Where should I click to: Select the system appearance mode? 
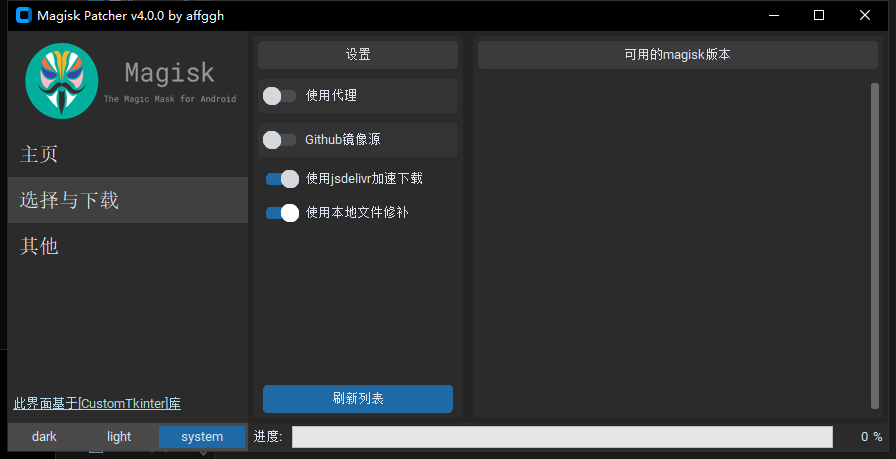(202, 437)
